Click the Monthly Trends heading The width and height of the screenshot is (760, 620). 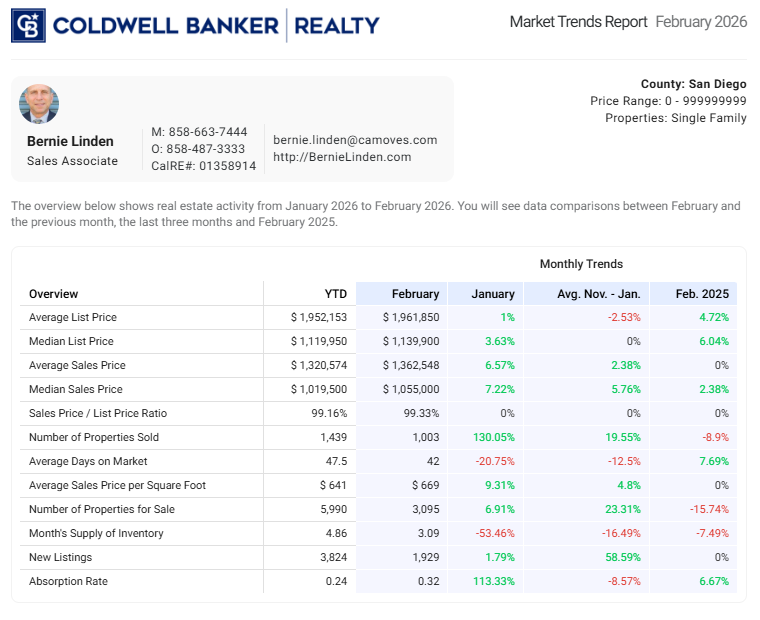581,264
